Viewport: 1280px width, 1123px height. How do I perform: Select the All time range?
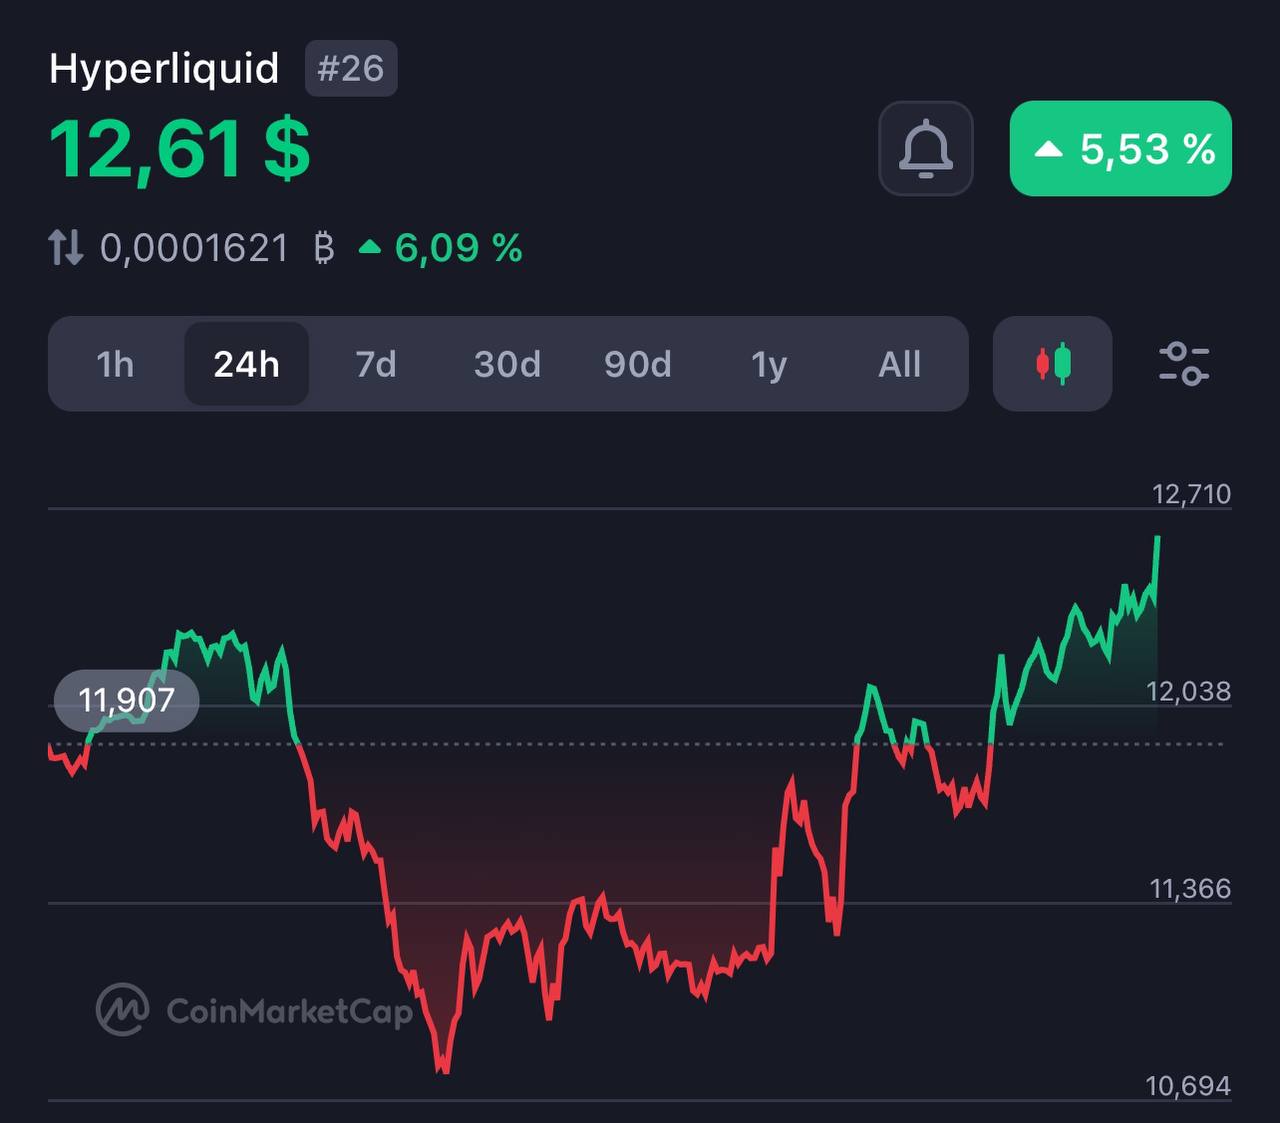(x=899, y=364)
